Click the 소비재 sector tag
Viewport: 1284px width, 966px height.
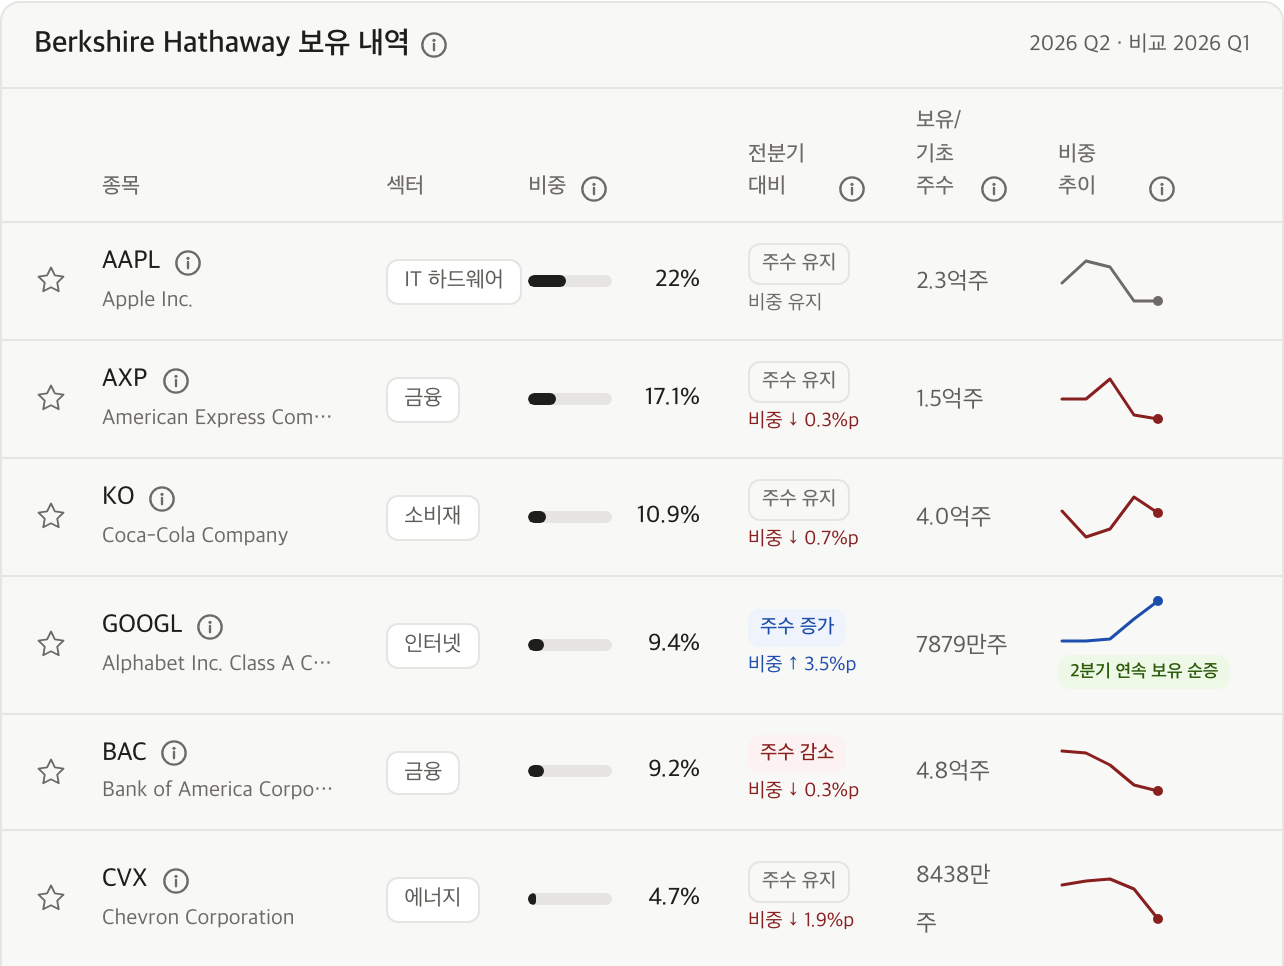pos(433,517)
